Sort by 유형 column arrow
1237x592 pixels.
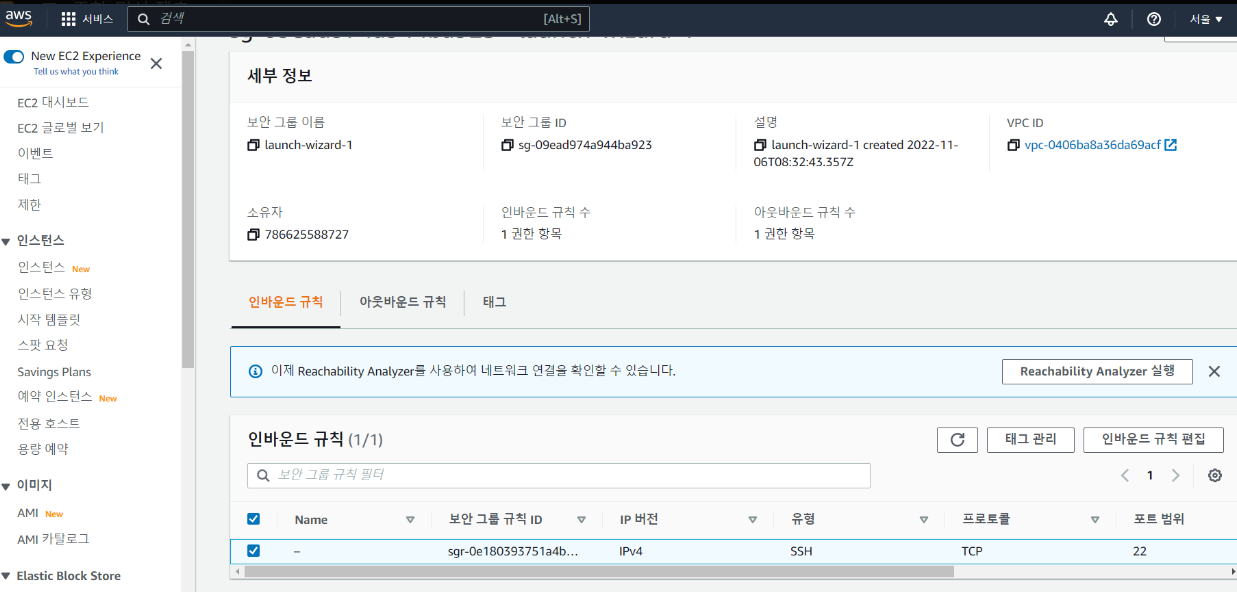pyautogui.click(x=924, y=520)
